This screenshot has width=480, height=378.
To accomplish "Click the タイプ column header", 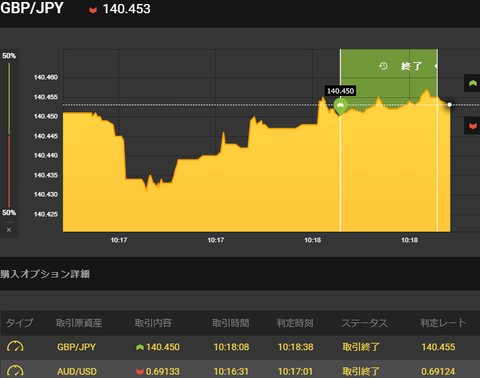I will 19,323.
